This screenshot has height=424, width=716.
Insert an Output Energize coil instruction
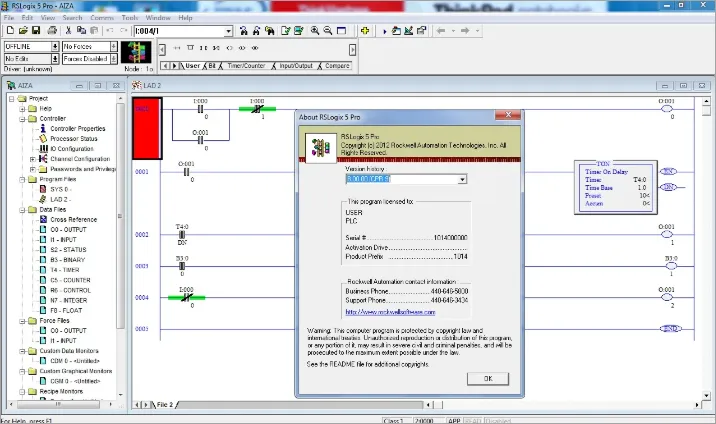click(x=229, y=47)
